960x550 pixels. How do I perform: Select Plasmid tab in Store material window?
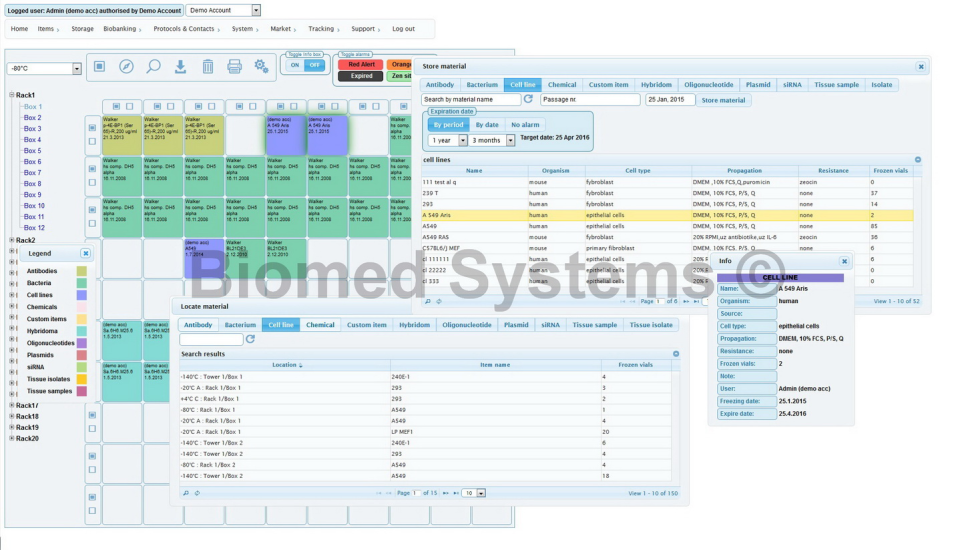(x=758, y=85)
